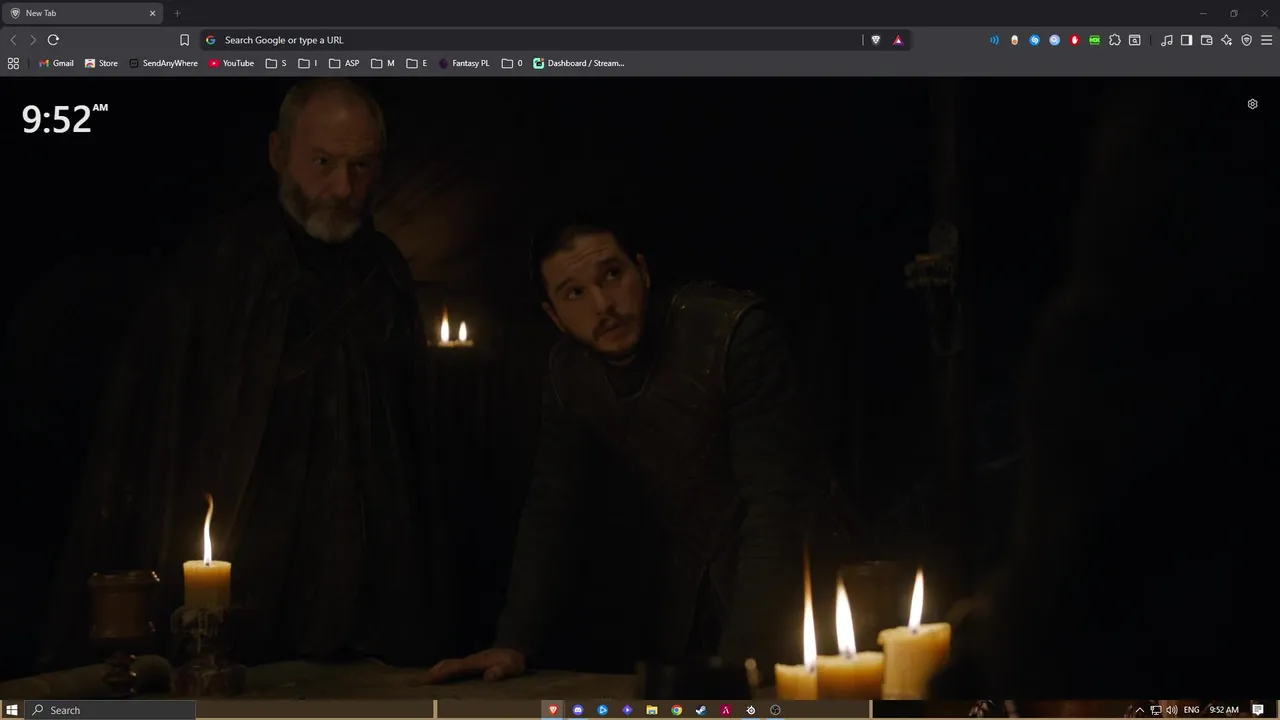Viewport: 1280px width, 720px height.
Task: Open the blue magnifier extension icon
Action: click(1054, 40)
